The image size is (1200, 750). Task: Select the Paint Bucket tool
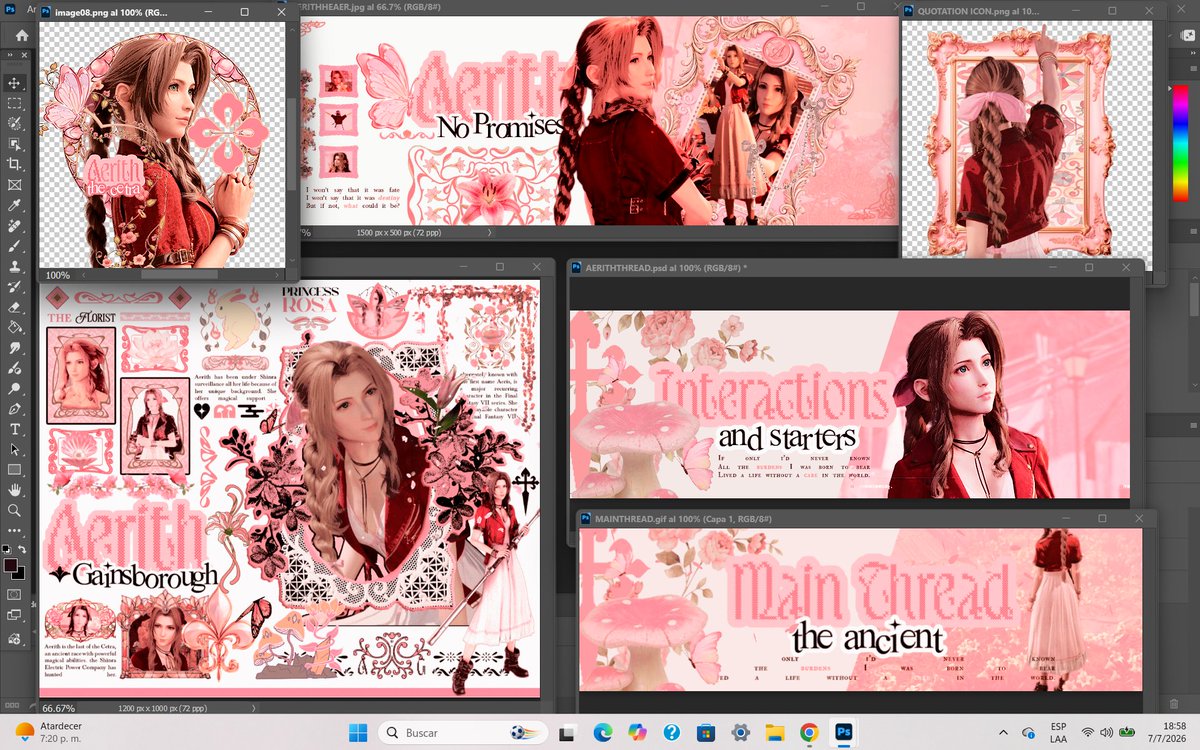coord(15,328)
